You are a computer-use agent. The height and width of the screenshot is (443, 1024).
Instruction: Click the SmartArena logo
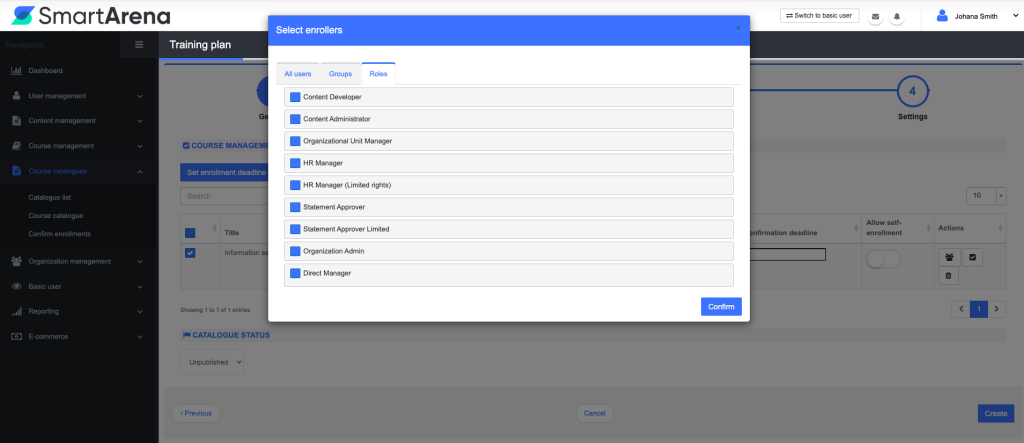tap(91, 16)
